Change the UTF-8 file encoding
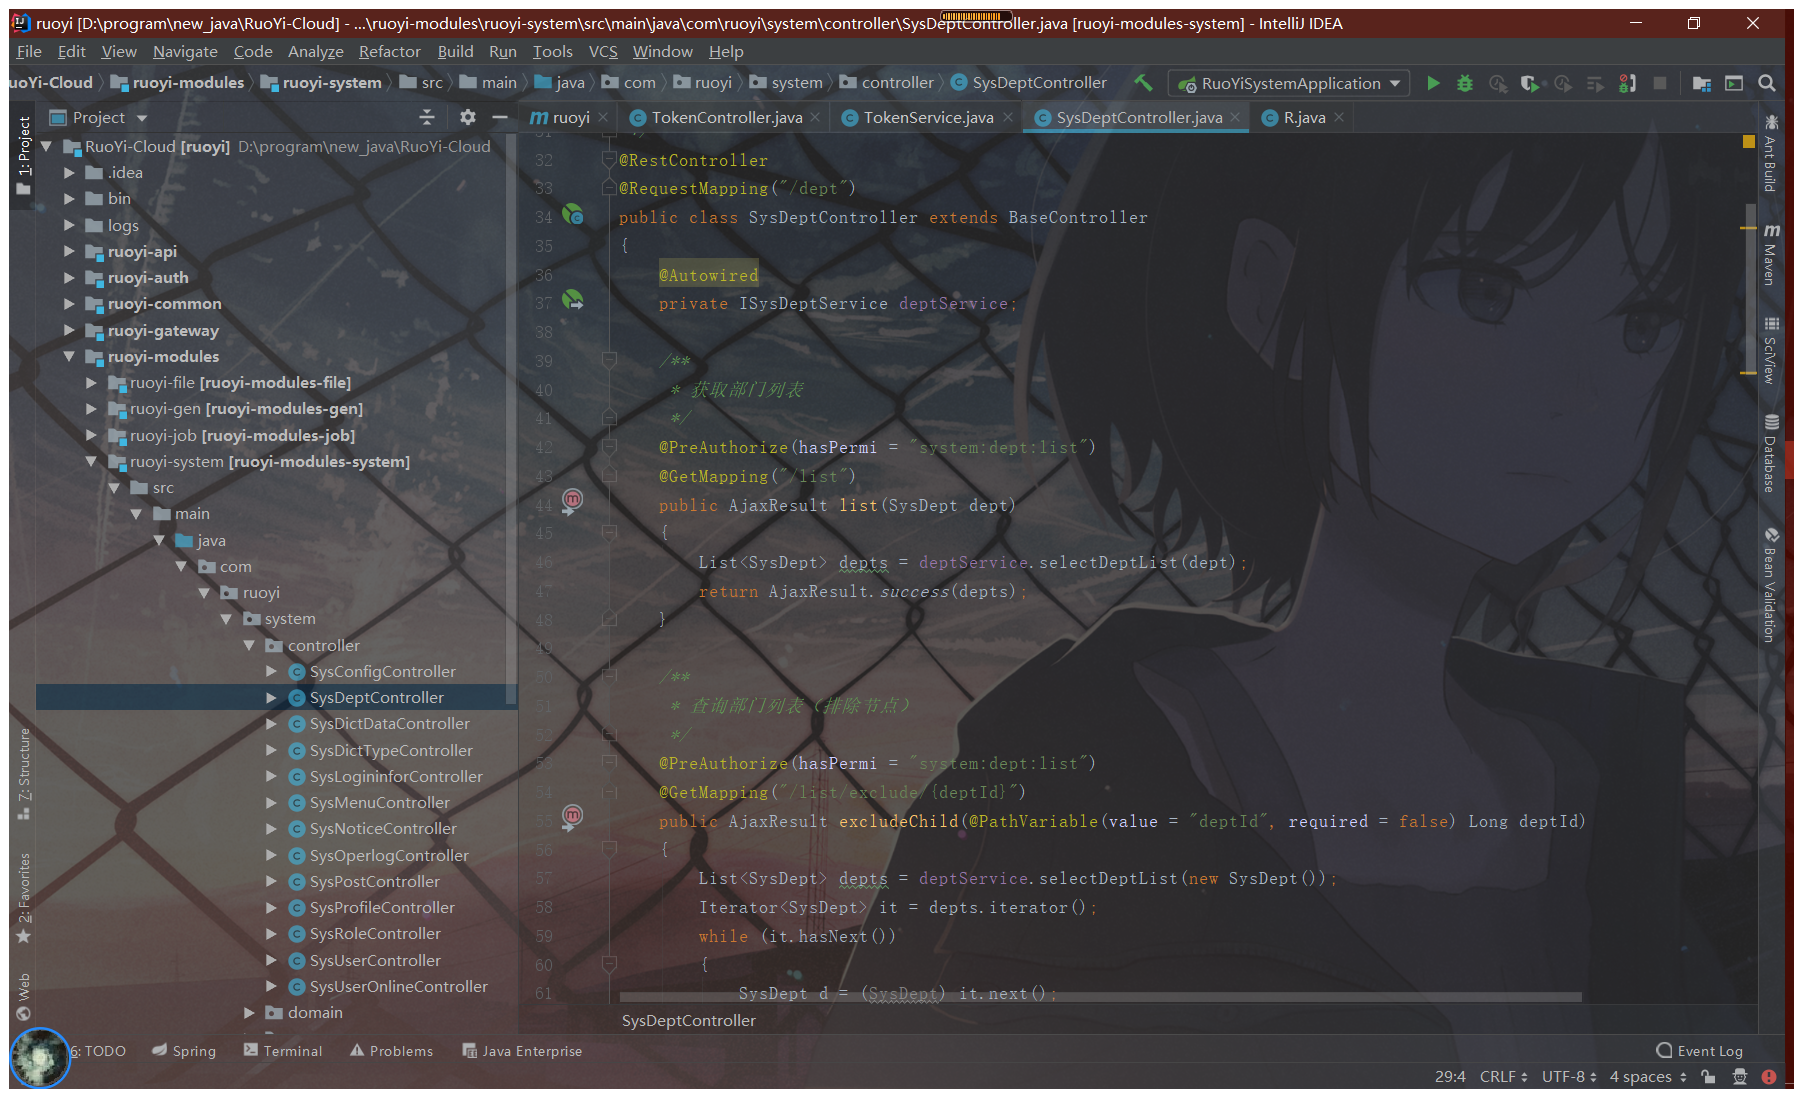 1568,1076
